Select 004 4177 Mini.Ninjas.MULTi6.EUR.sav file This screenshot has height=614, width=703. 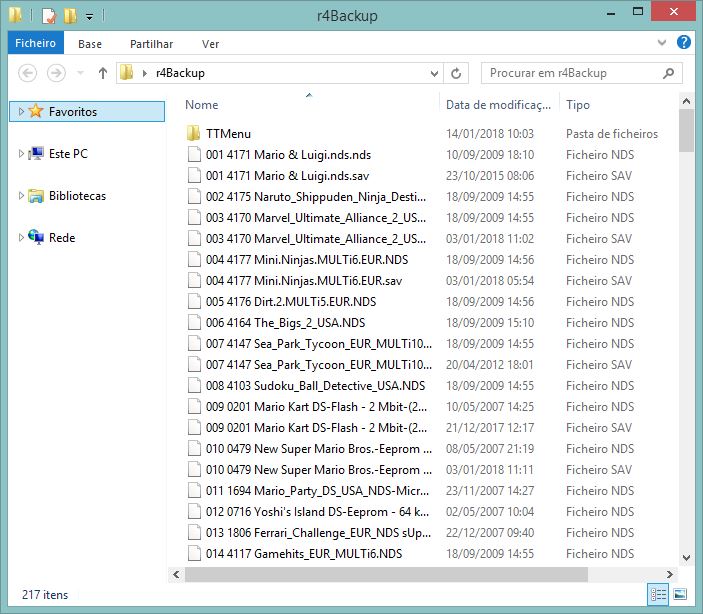click(304, 281)
